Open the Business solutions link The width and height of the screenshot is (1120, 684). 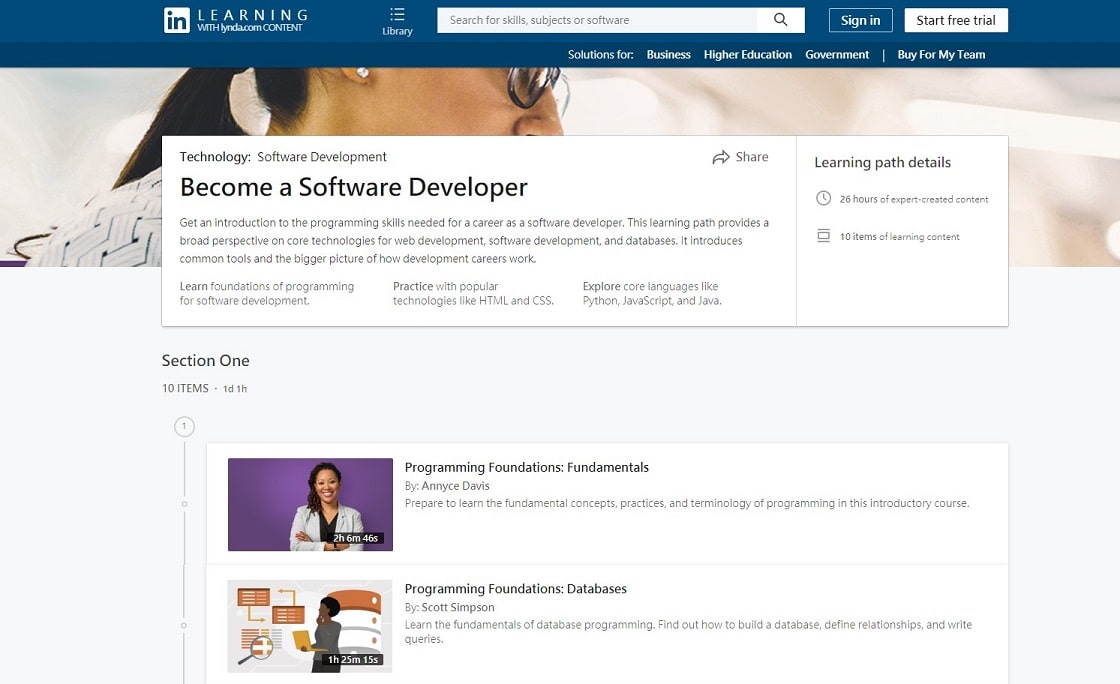[x=668, y=55]
